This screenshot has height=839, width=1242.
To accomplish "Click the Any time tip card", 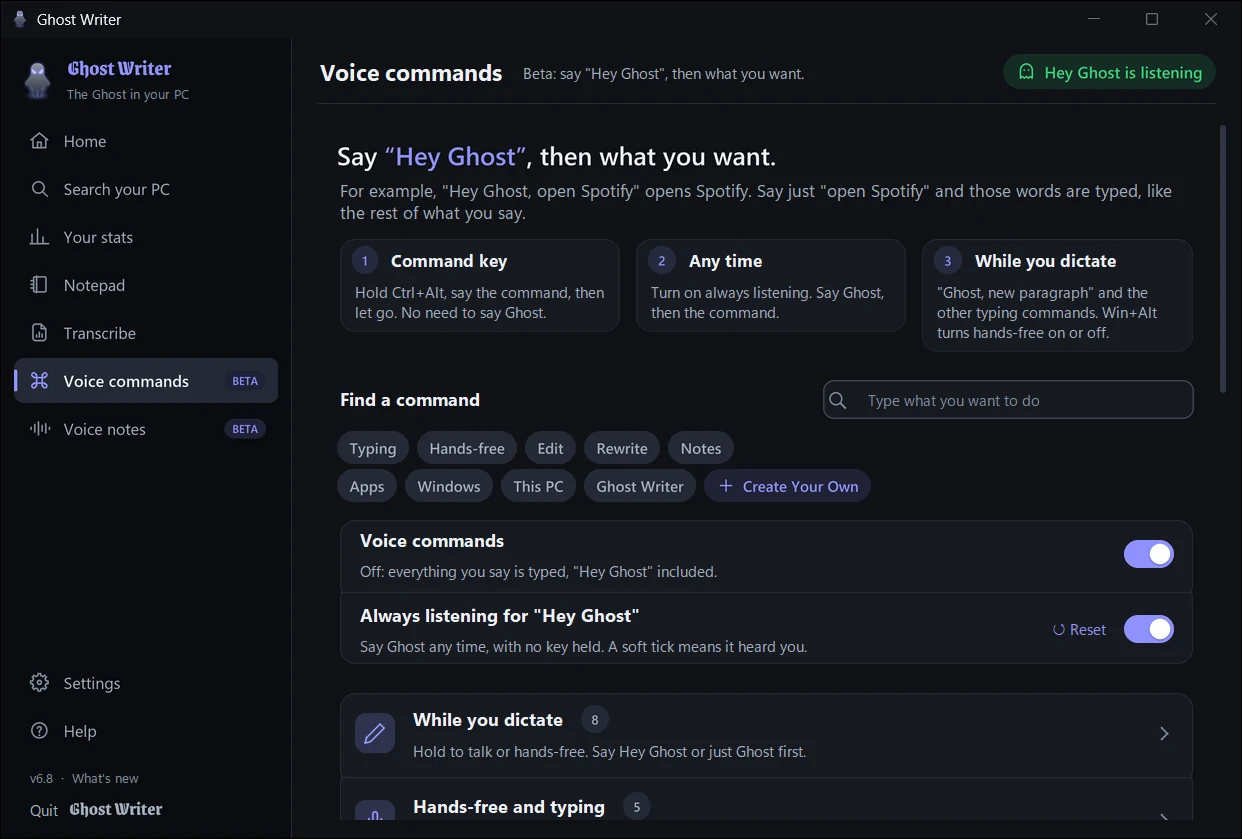I will pos(771,285).
